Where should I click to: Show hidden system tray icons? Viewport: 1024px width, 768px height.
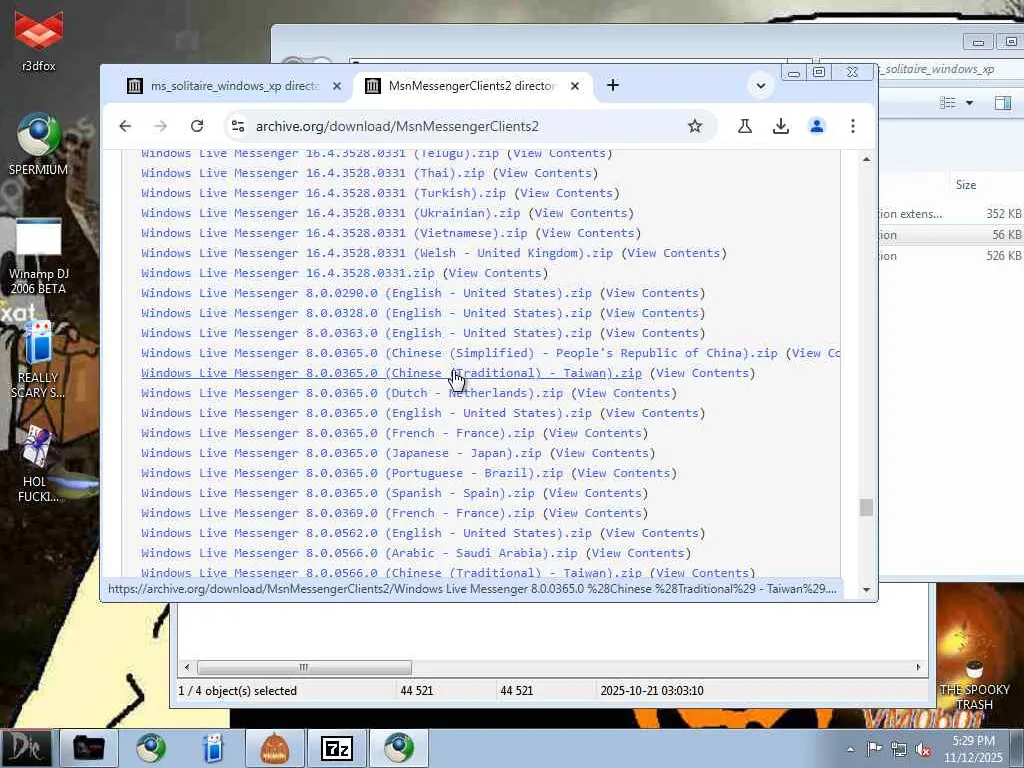850,750
